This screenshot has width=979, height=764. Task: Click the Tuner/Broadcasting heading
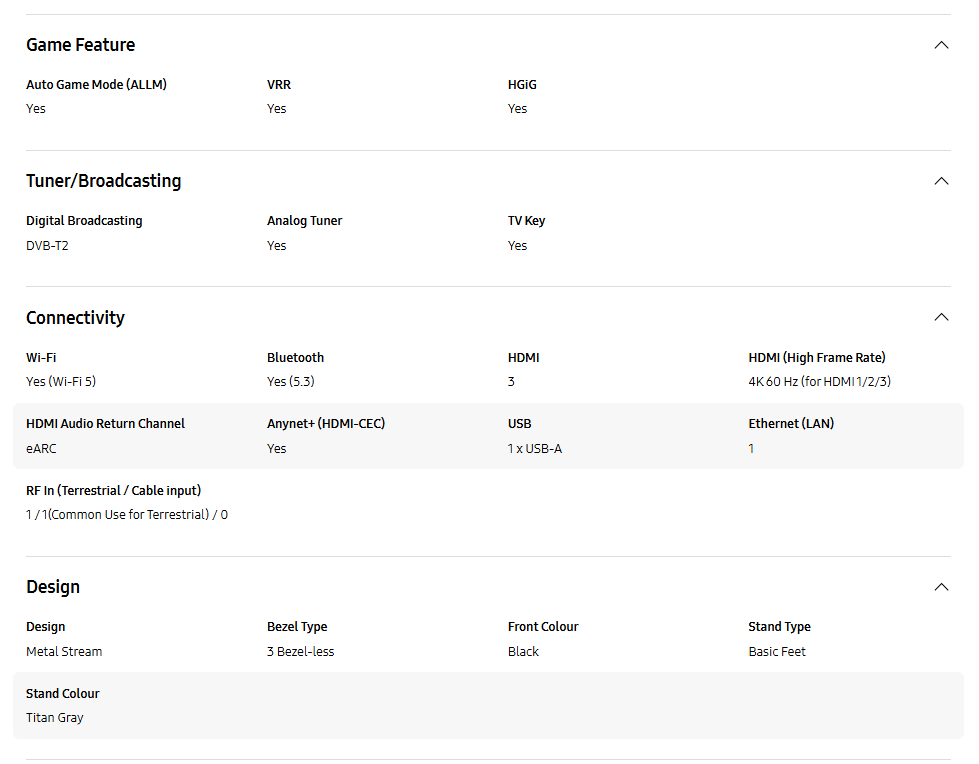(104, 181)
